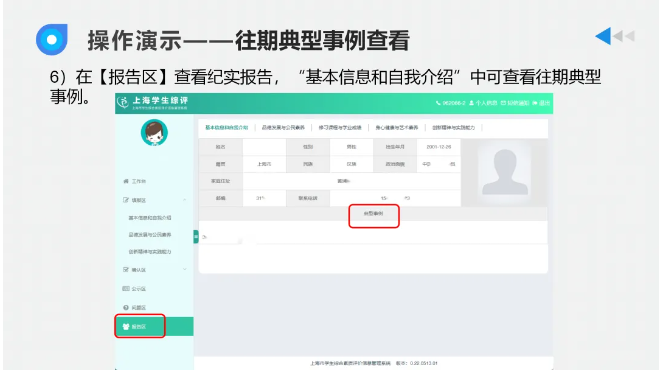Viewport: 659px width, 376px height.
Task: Select sidebar item 品德发展与公民素养
Action: 150,235
